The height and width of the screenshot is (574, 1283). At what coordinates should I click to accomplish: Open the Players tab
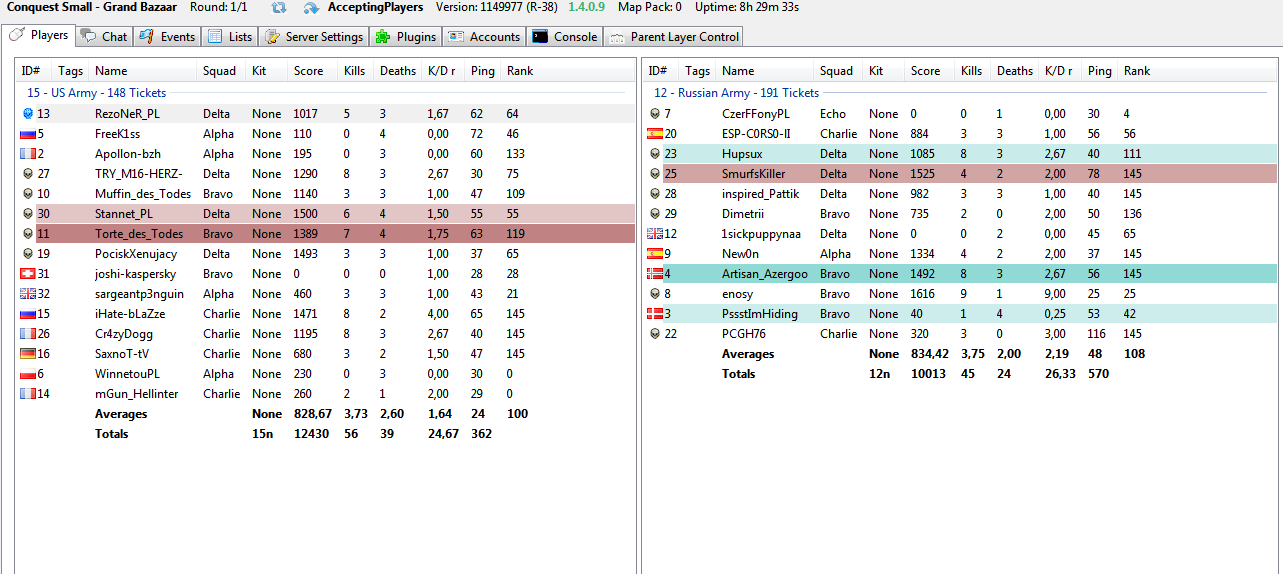(40, 35)
